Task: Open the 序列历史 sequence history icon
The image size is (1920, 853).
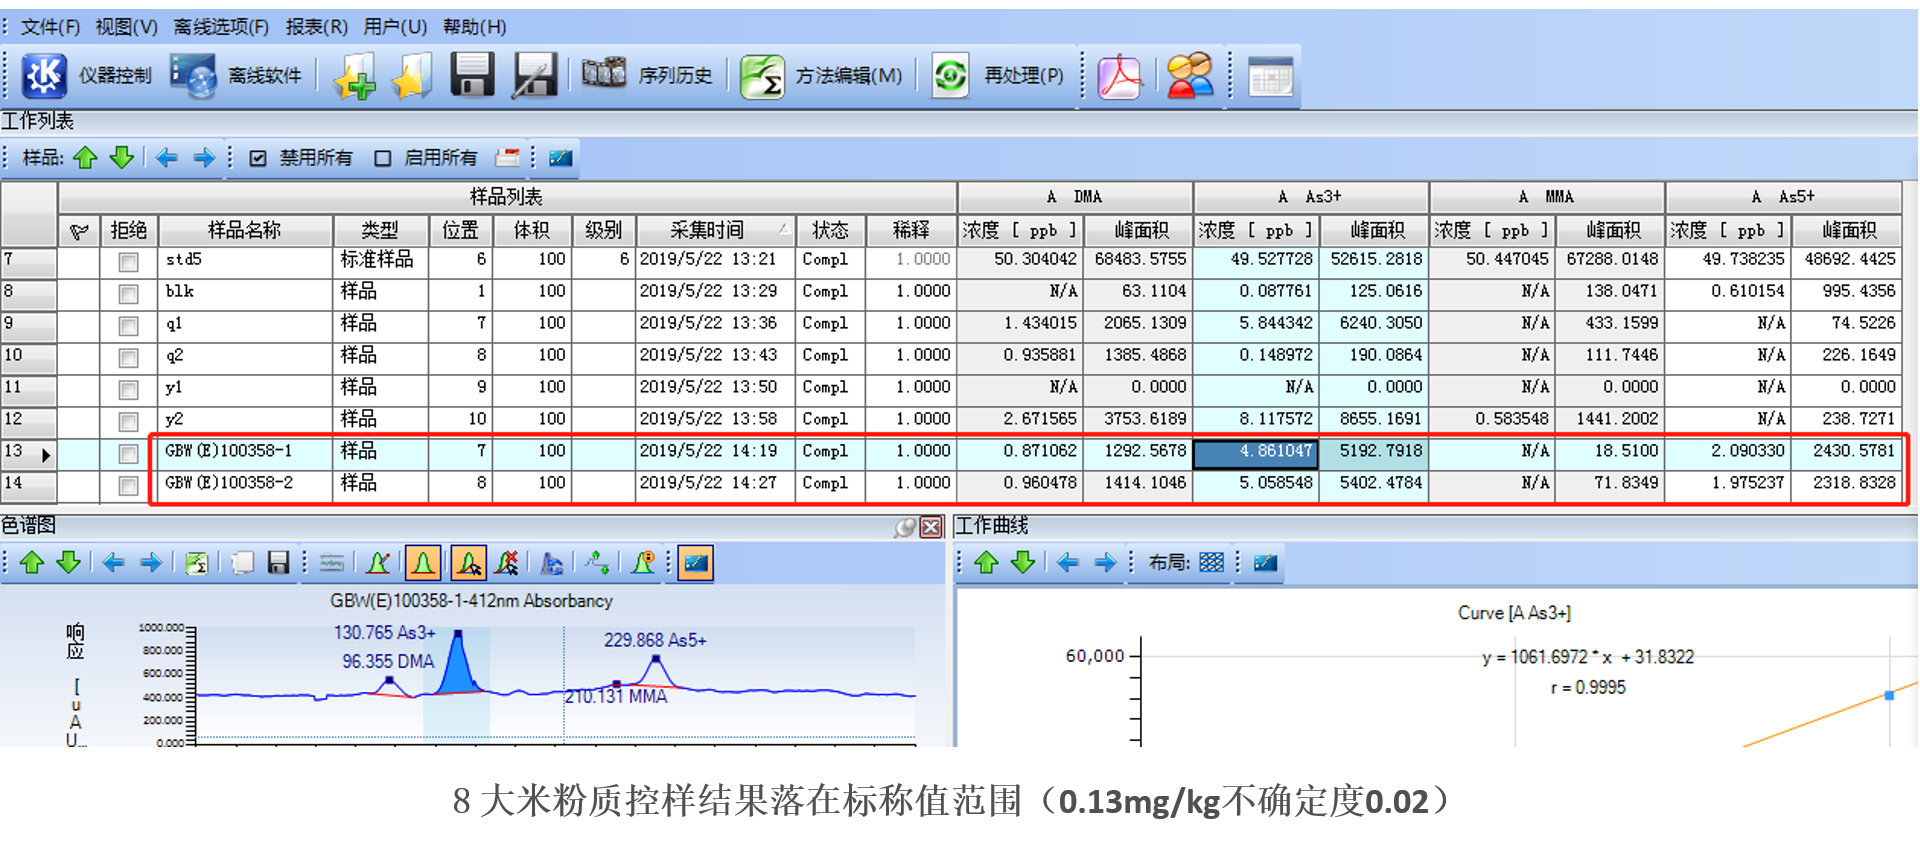Action: [x=603, y=74]
